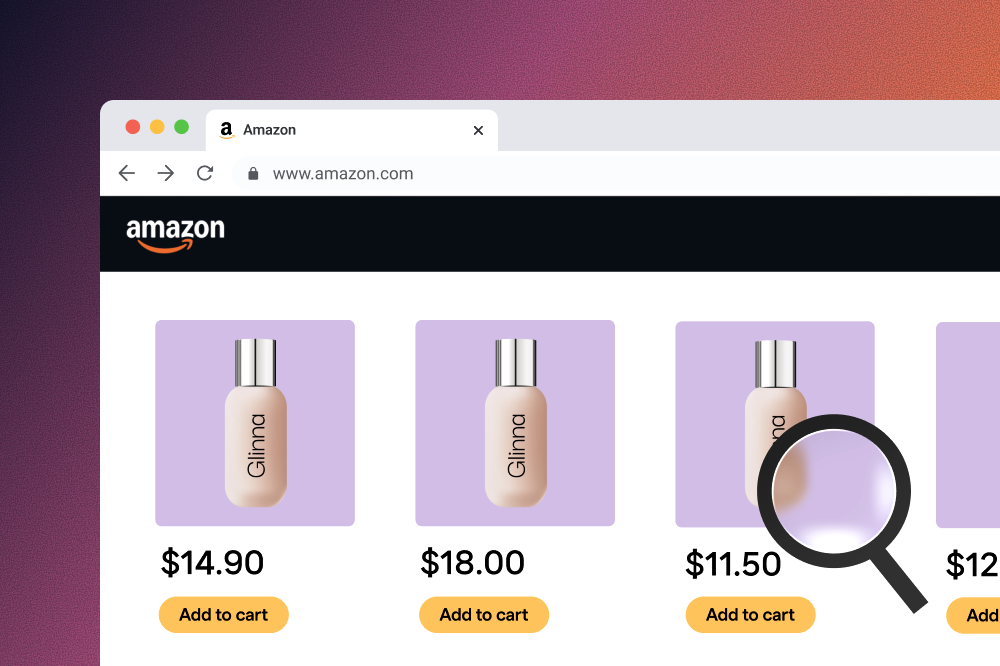Click the partially visible fourth Add button

[974, 616]
